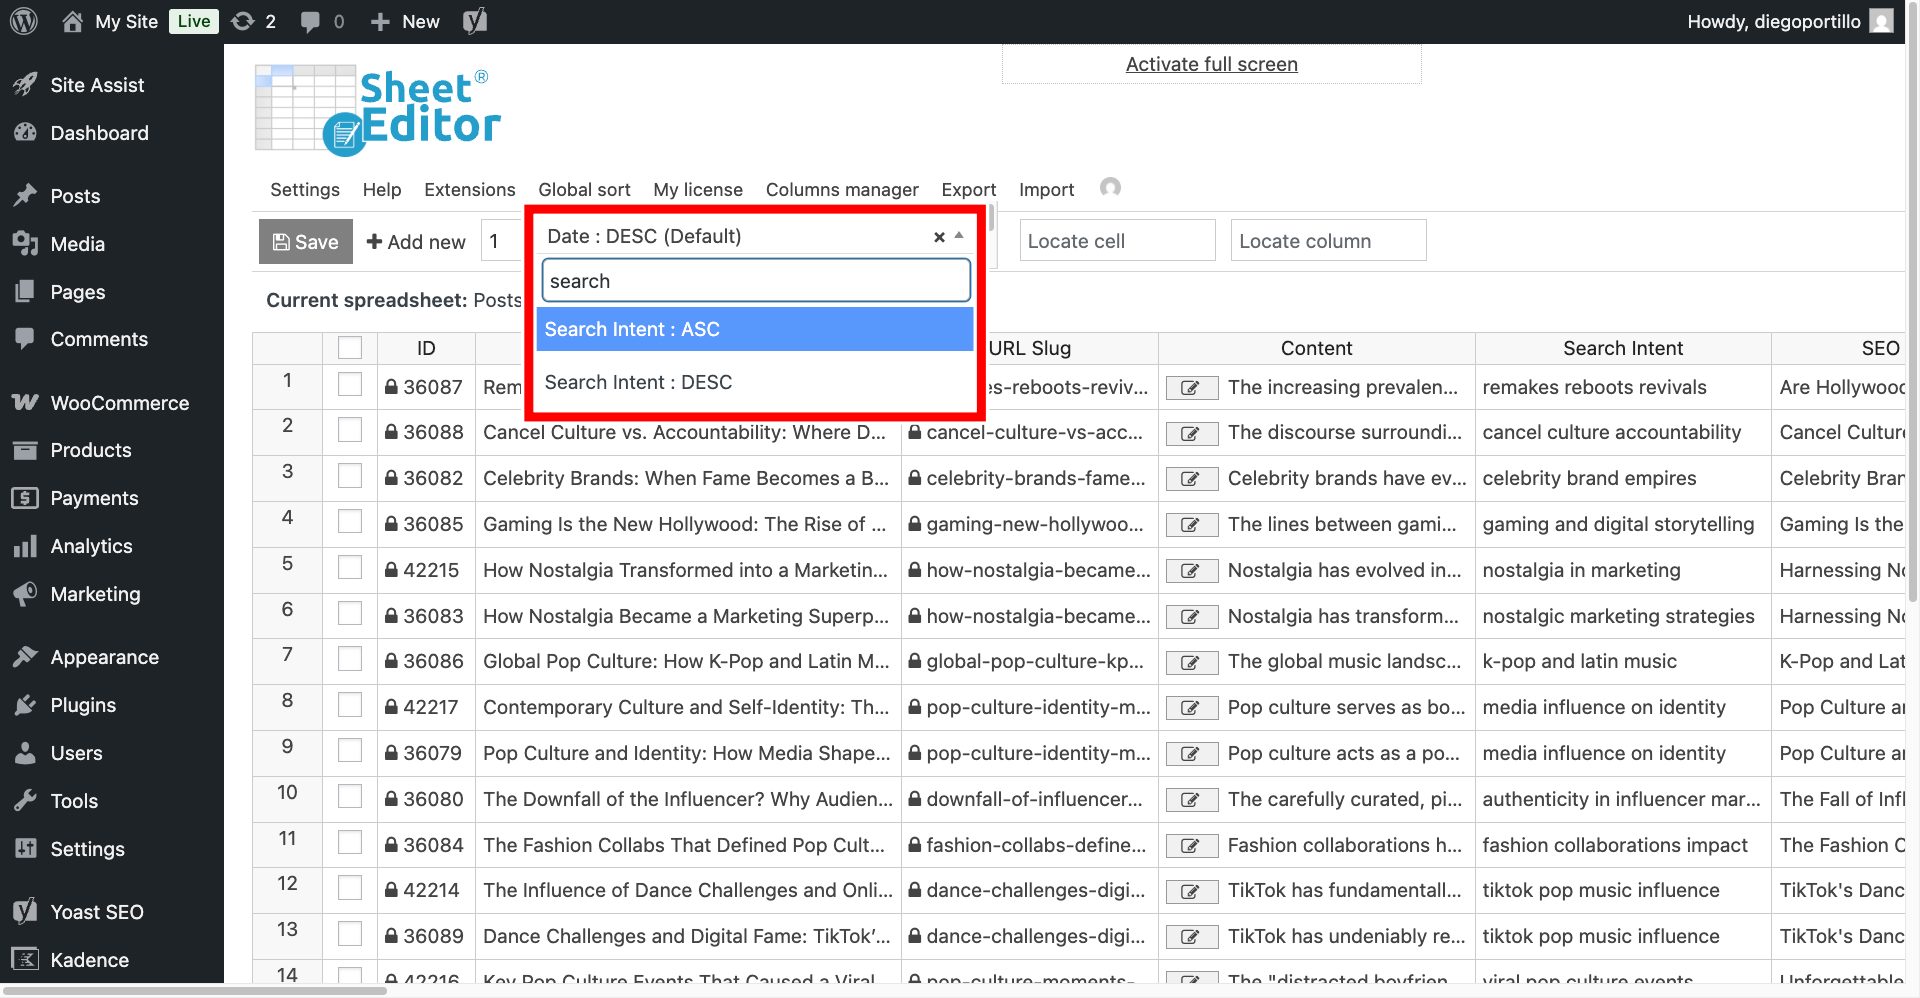Check the checkbox for row 1
Viewport: 1920px width, 998px height.
349,385
